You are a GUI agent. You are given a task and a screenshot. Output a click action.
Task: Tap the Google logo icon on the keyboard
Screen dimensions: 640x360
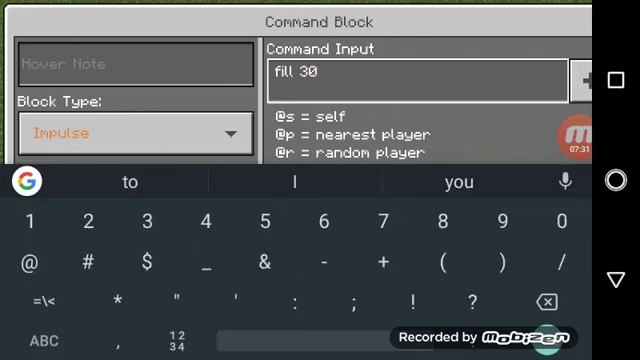coord(27,181)
